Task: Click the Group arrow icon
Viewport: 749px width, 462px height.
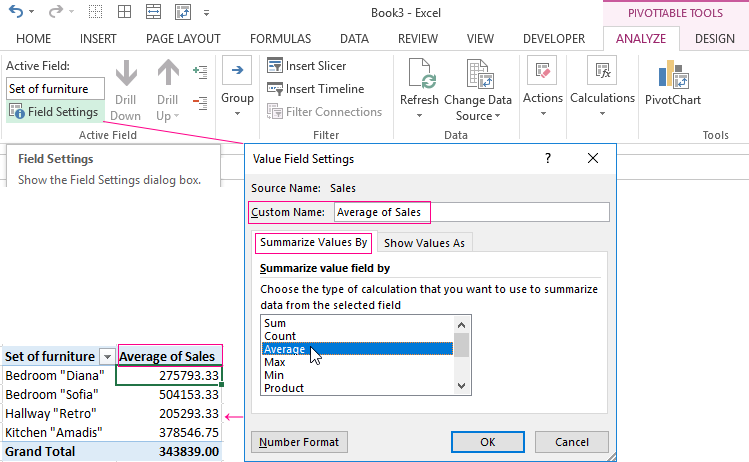Action: click(237, 72)
